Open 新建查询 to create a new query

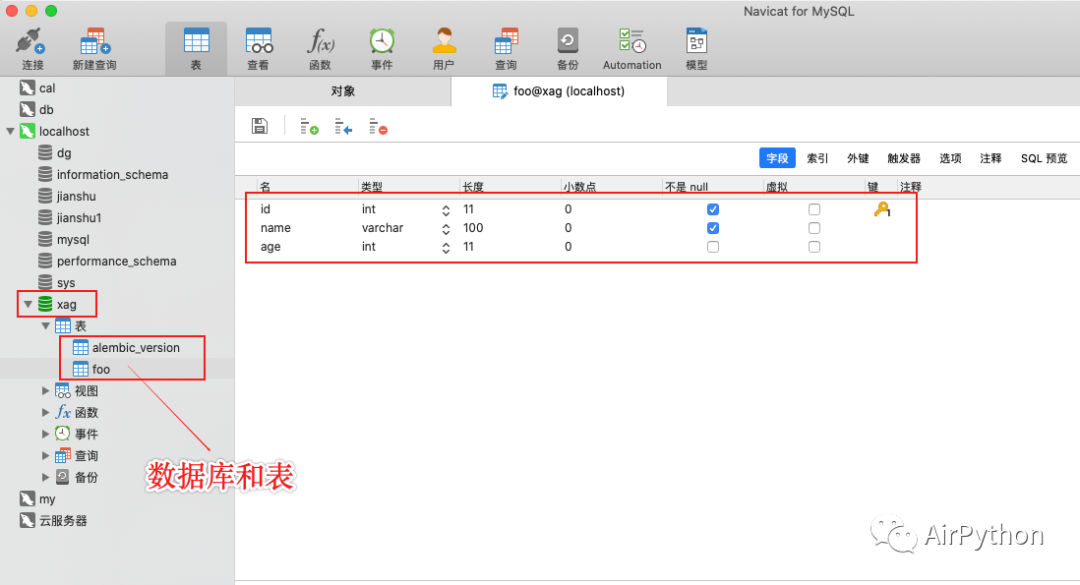[93, 44]
